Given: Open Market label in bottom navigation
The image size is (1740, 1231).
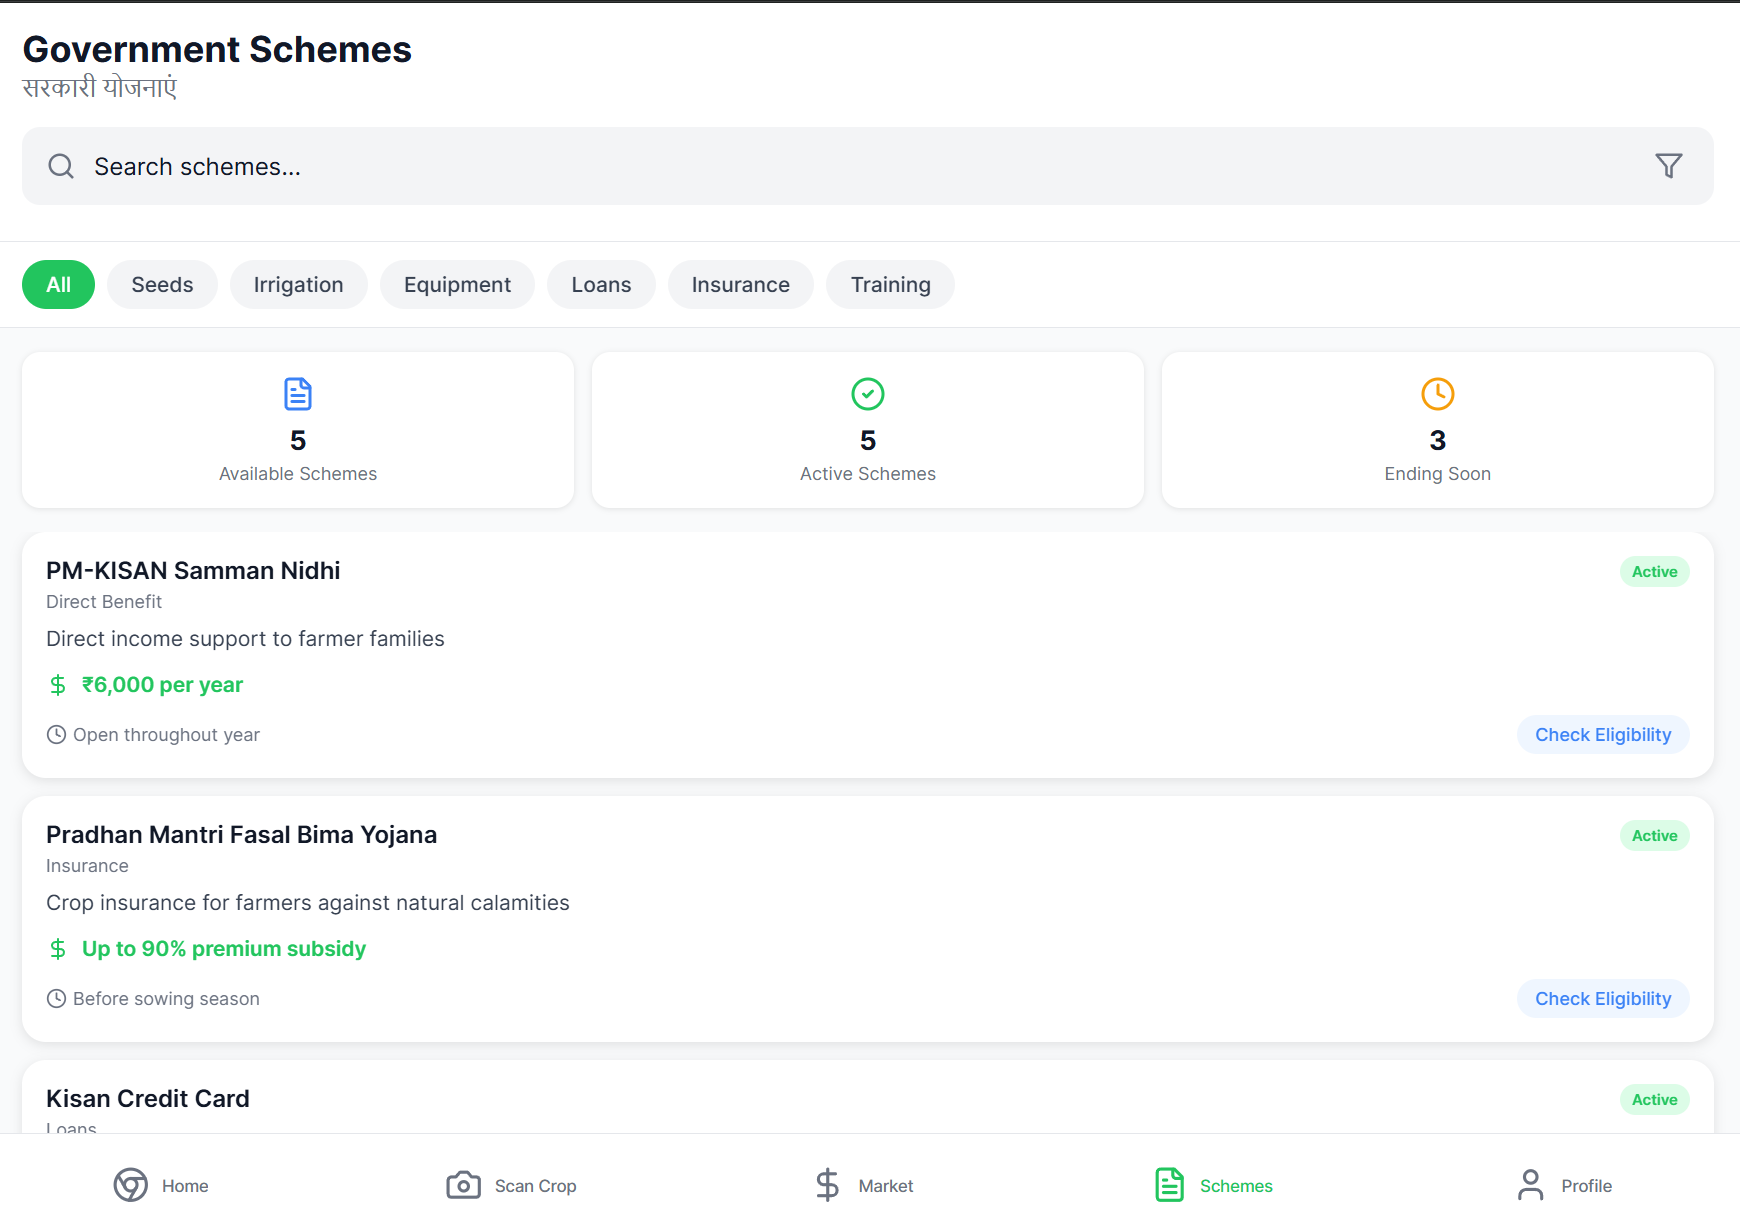Looking at the screenshot, I should [886, 1186].
